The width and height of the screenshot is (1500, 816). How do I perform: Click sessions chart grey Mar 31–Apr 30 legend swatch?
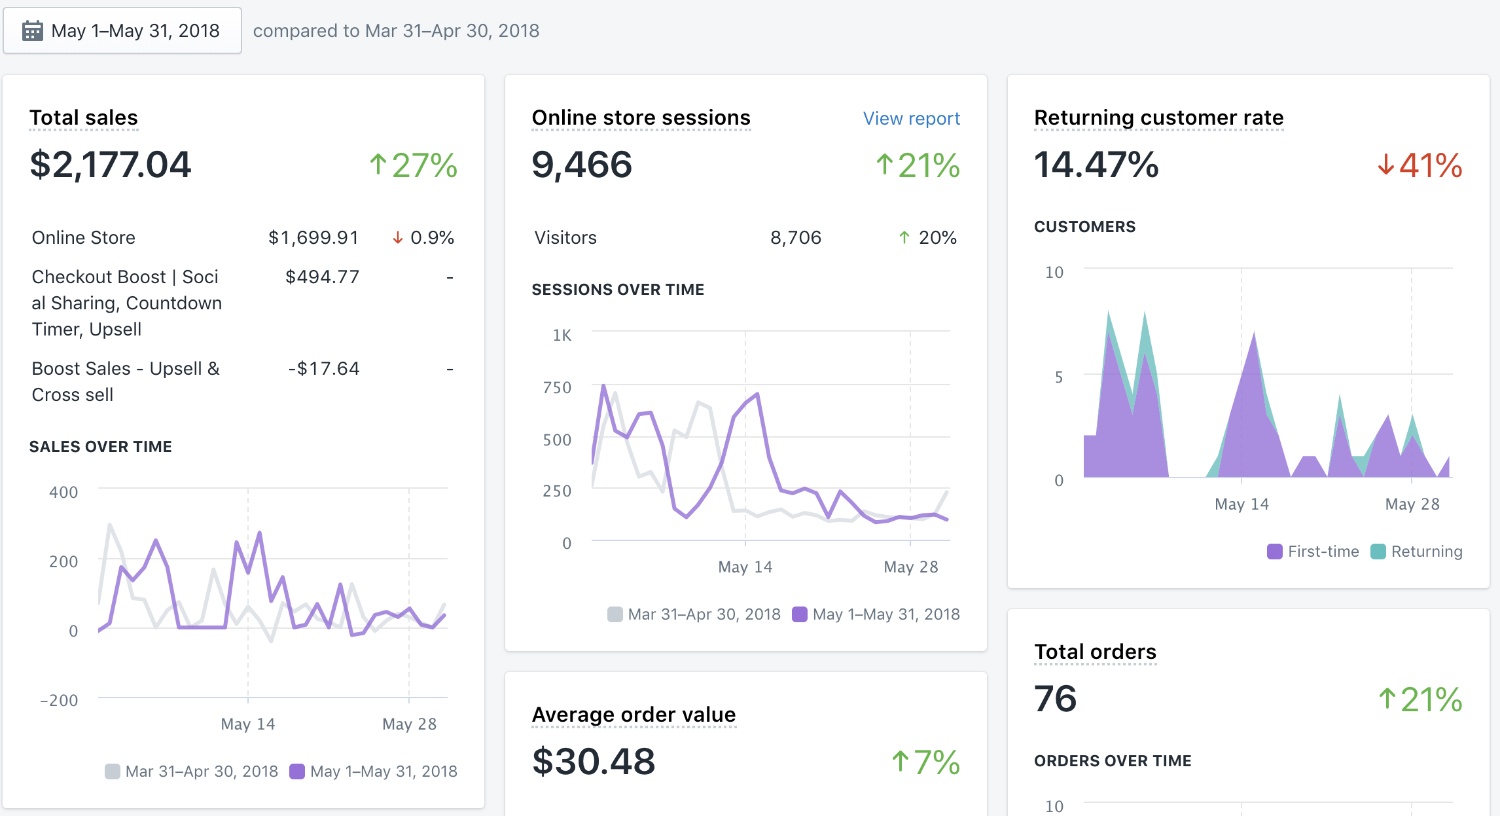coord(615,614)
